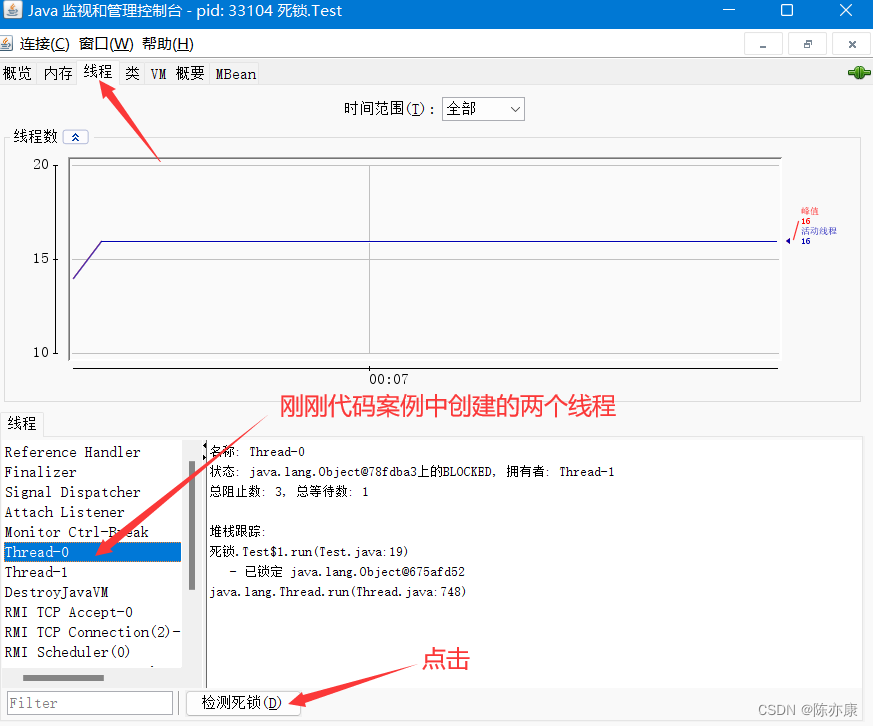
Task: Switch to the MBean tab
Action: (x=236, y=73)
